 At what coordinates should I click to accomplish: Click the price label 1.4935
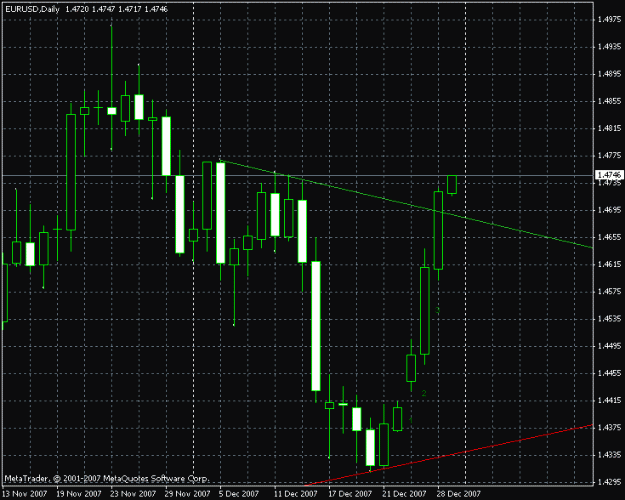pyautogui.click(x=609, y=47)
